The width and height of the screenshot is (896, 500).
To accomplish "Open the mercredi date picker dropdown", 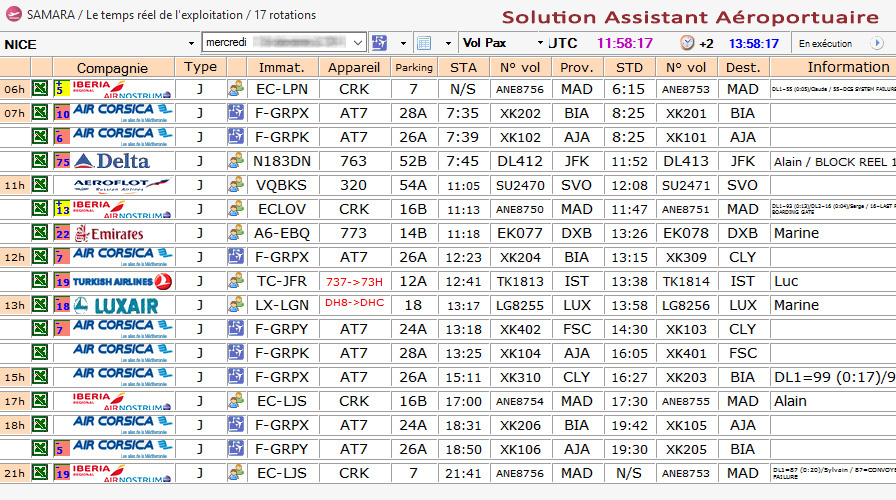I will tap(358, 43).
